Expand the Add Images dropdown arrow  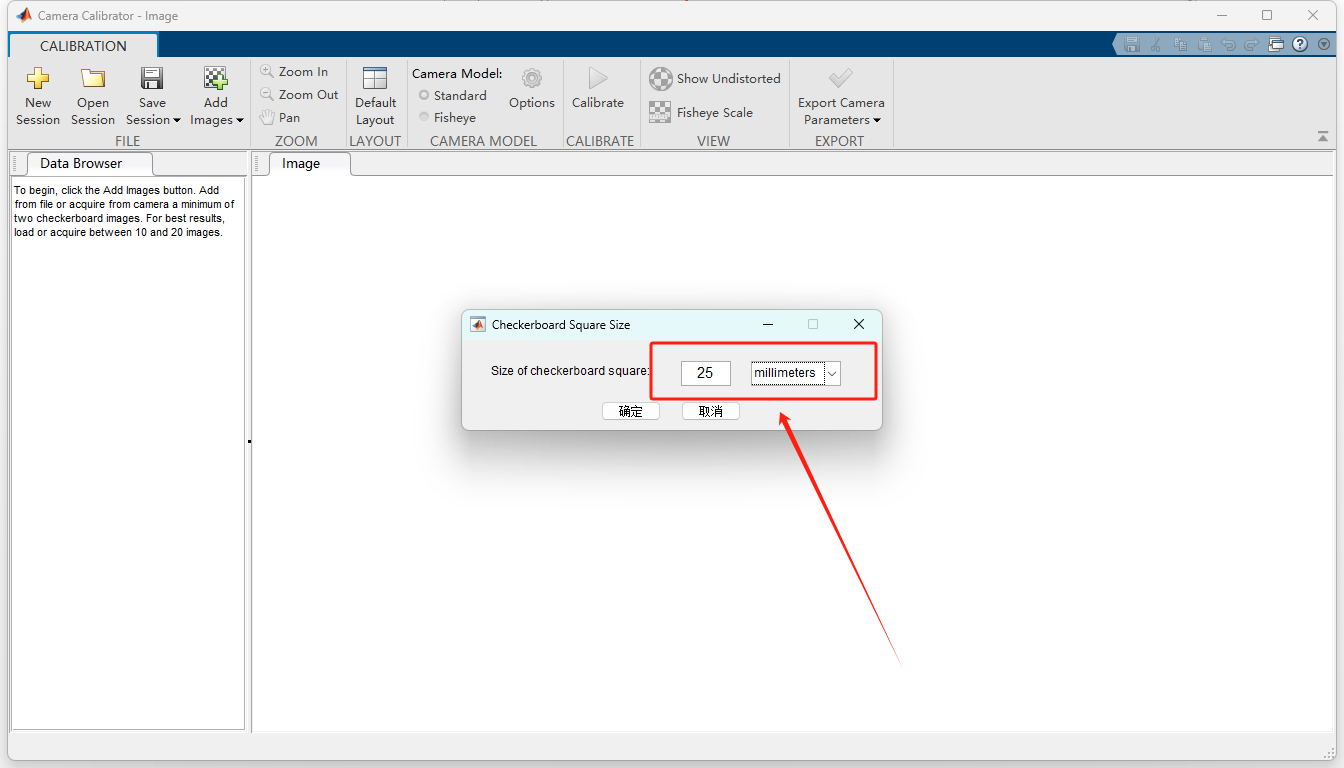(x=240, y=121)
